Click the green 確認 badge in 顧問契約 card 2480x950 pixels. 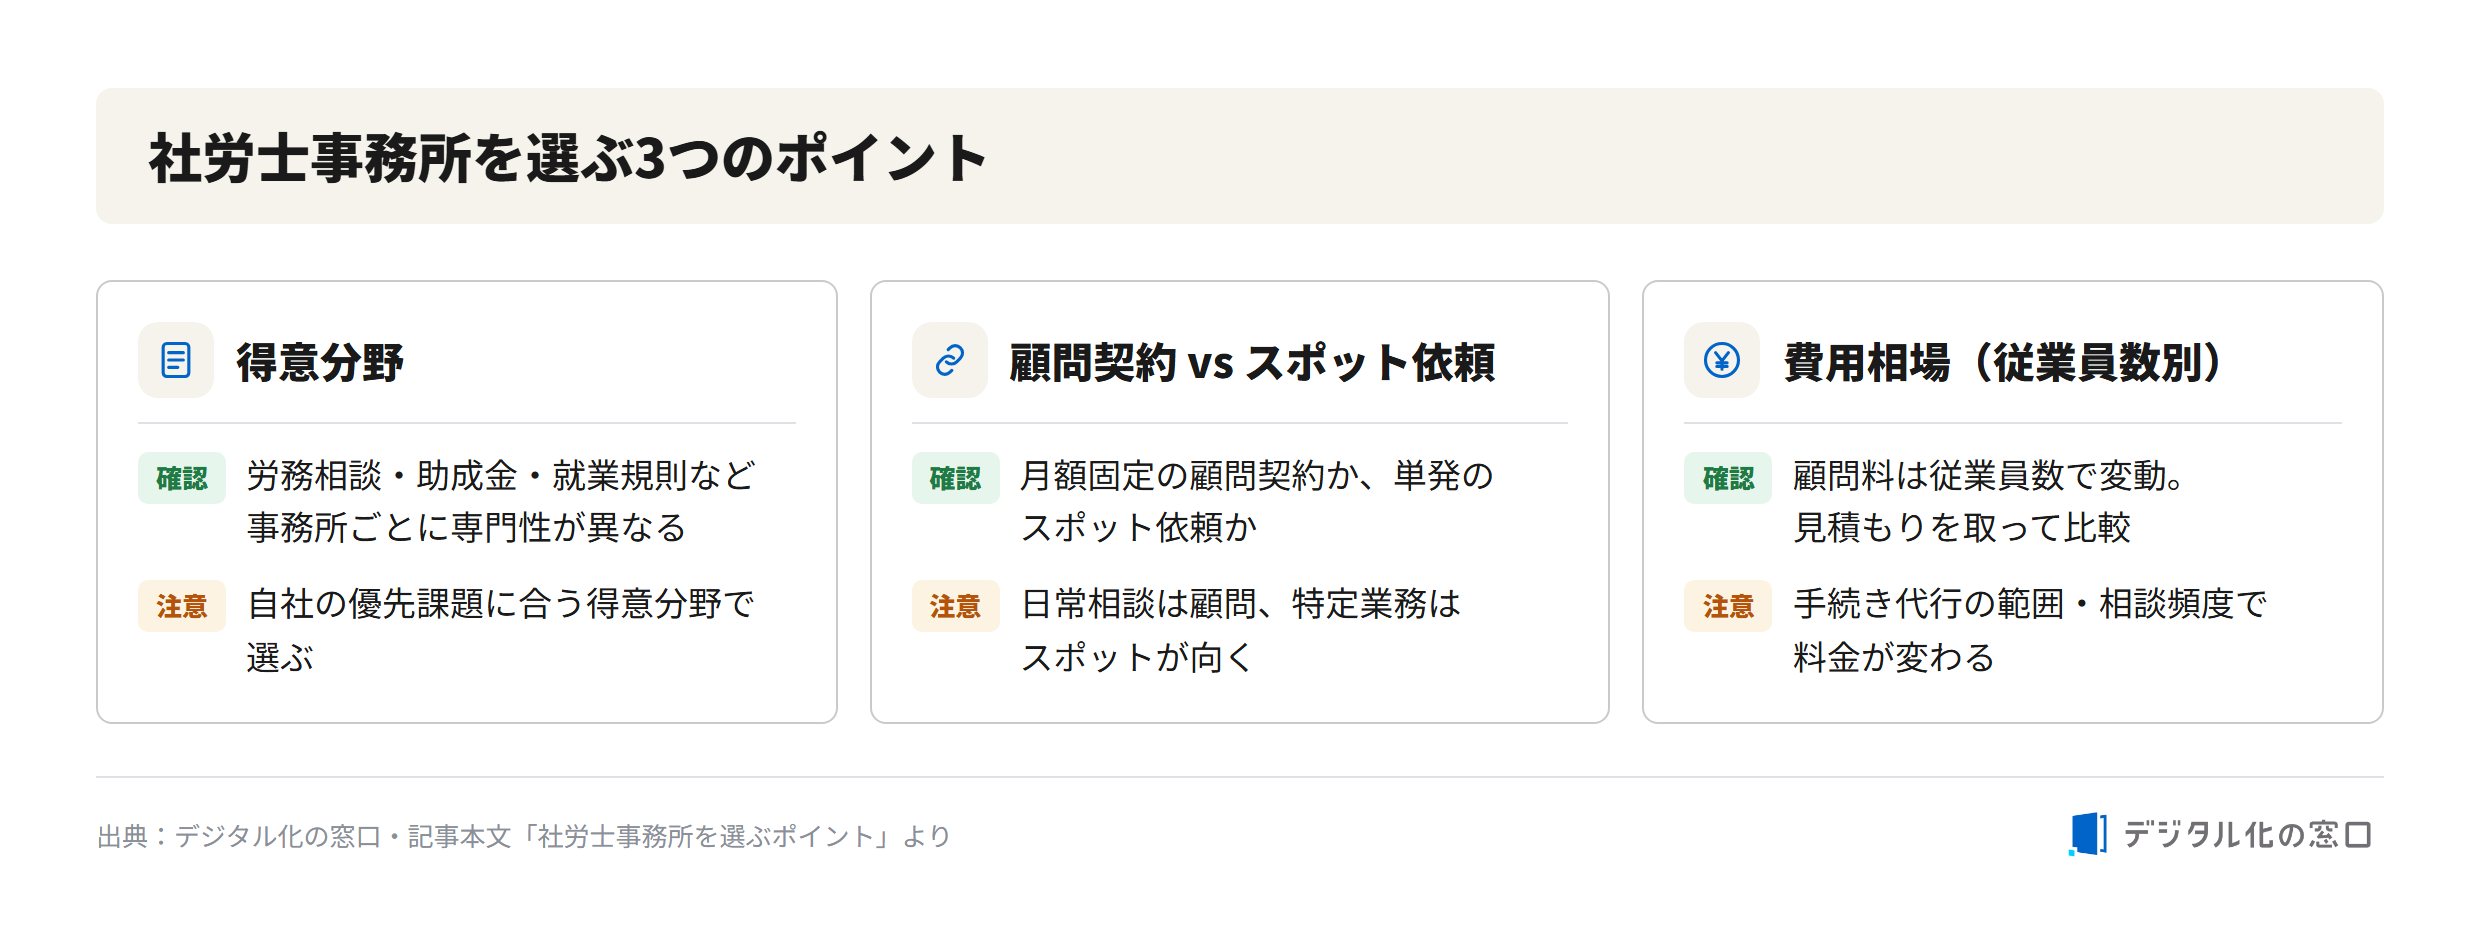[955, 478]
